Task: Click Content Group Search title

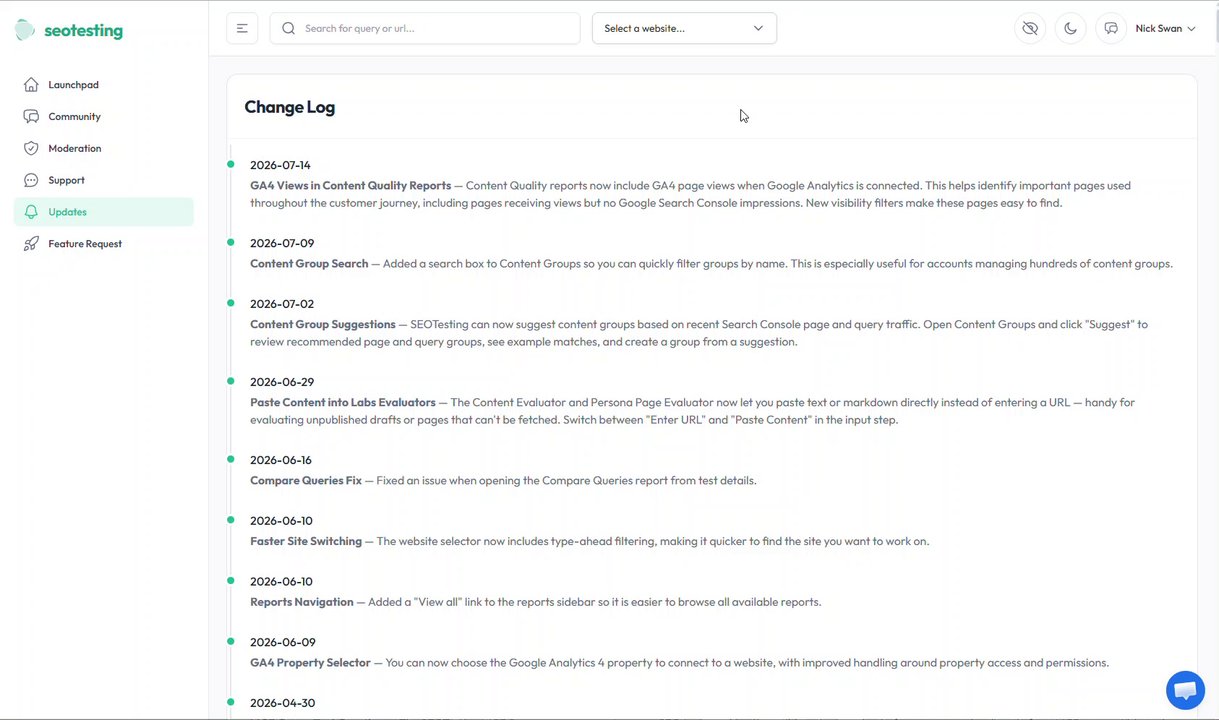Action: pyautogui.click(x=309, y=264)
